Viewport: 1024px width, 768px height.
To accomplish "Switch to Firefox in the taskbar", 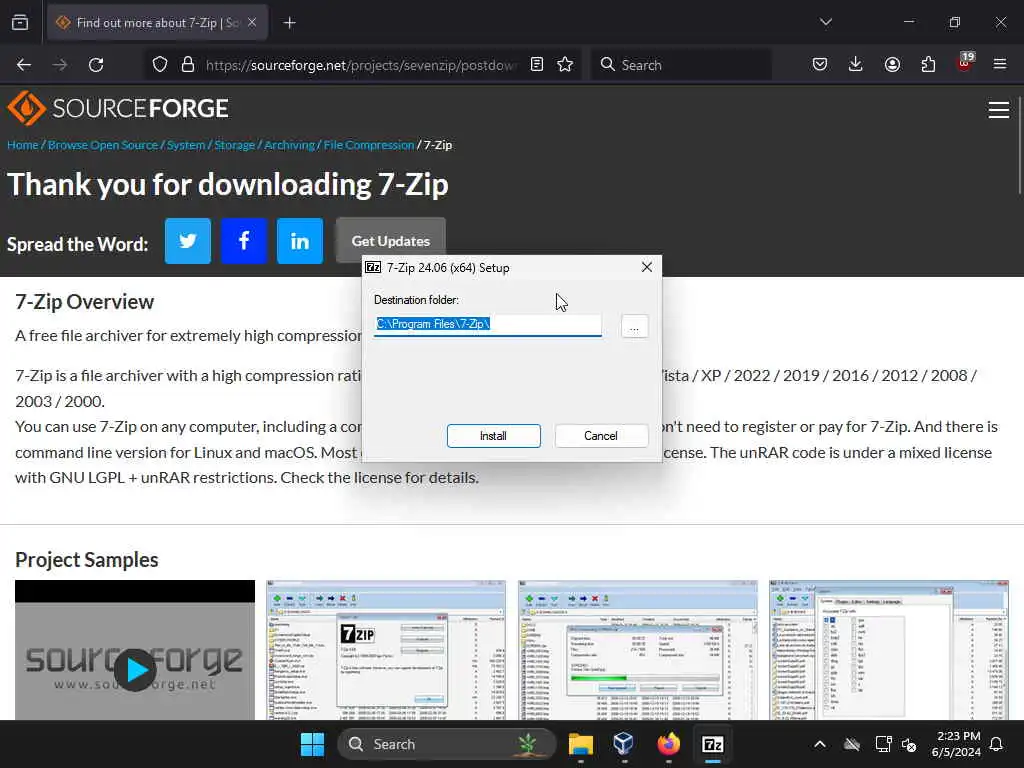I will click(668, 744).
